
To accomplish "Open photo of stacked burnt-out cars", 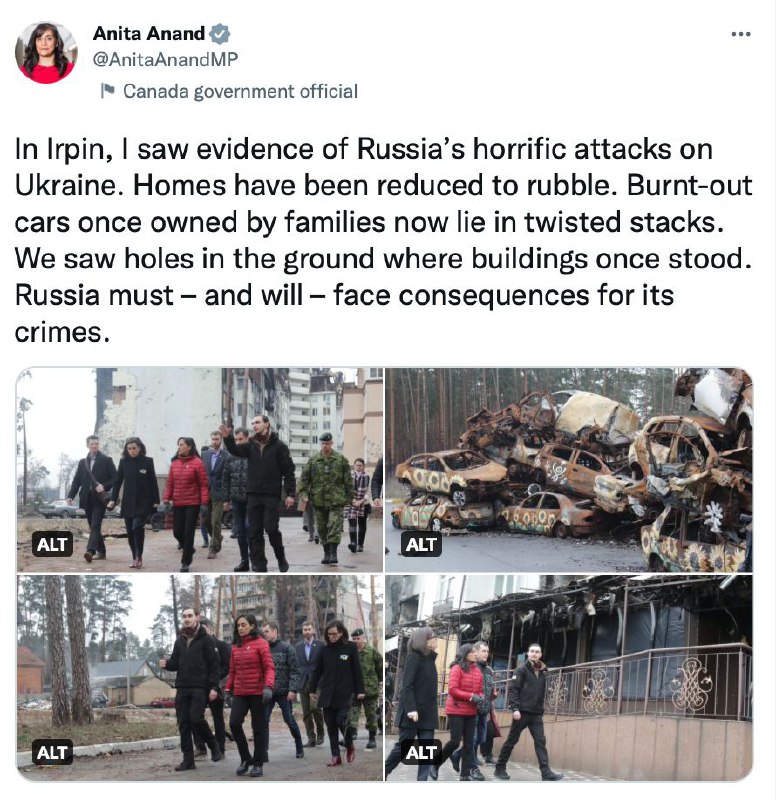I will coord(569,469).
